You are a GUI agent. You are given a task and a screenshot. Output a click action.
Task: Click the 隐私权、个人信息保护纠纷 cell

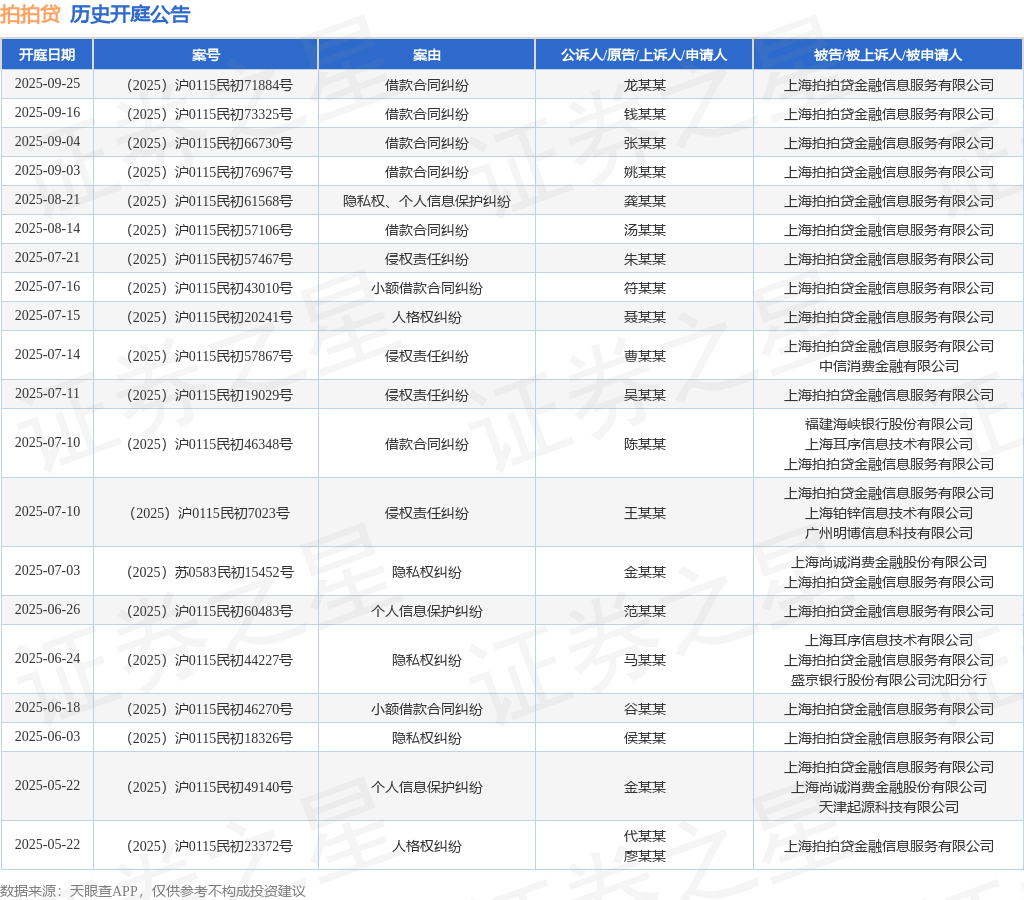point(426,201)
